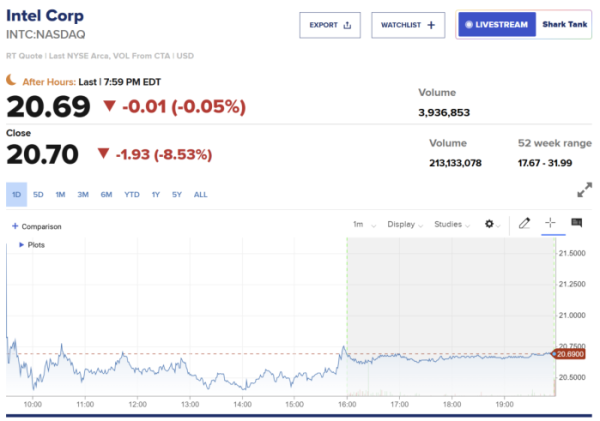This screenshot has width=600, height=421.
Task: Open chart settings gear menu
Action: [492, 225]
